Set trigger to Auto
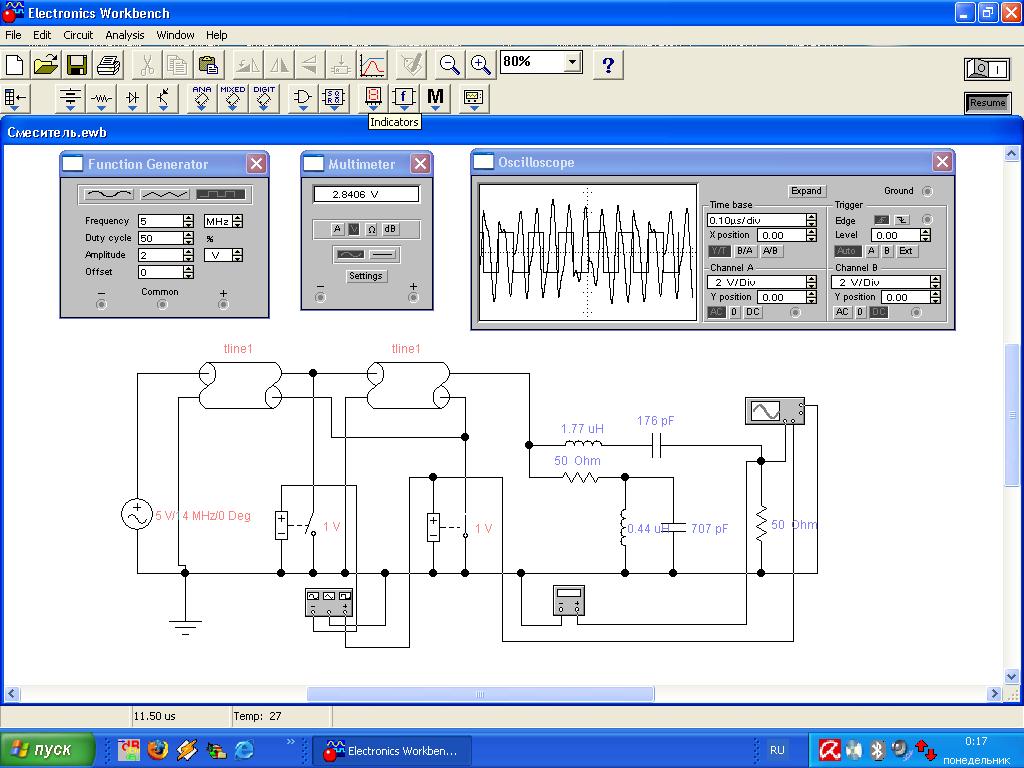Viewport: 1024px width, 768px height. tap(846, 251)
